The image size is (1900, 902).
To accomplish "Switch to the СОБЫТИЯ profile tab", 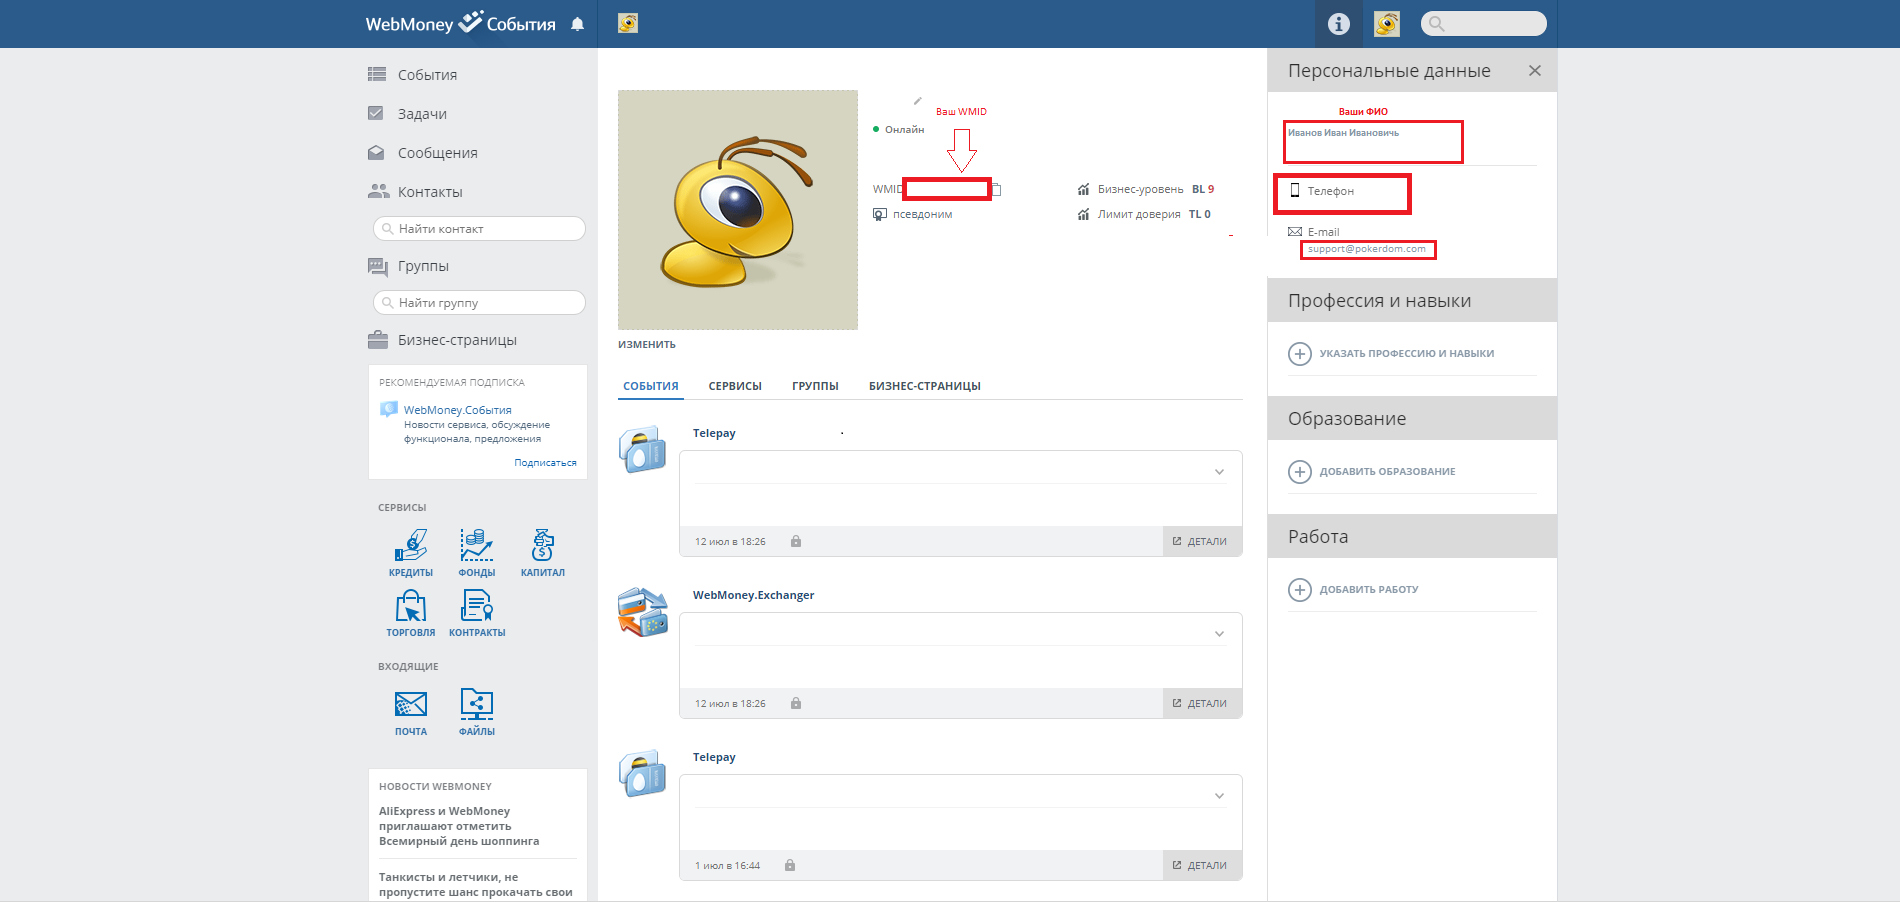I will [651, 386].
